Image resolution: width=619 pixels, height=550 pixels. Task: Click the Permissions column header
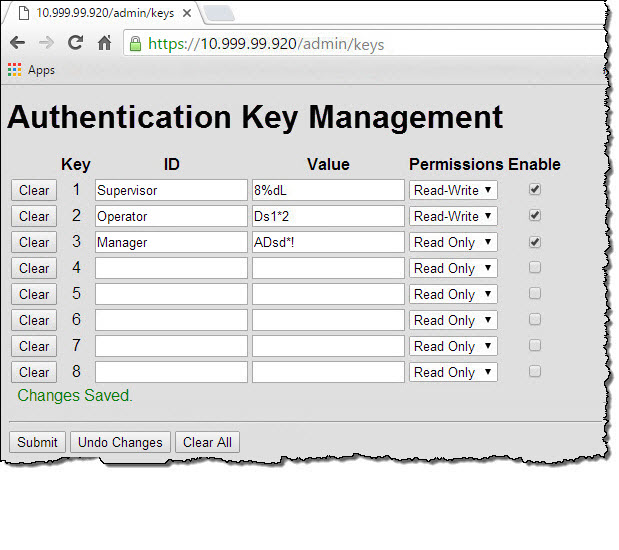[456, 165]
